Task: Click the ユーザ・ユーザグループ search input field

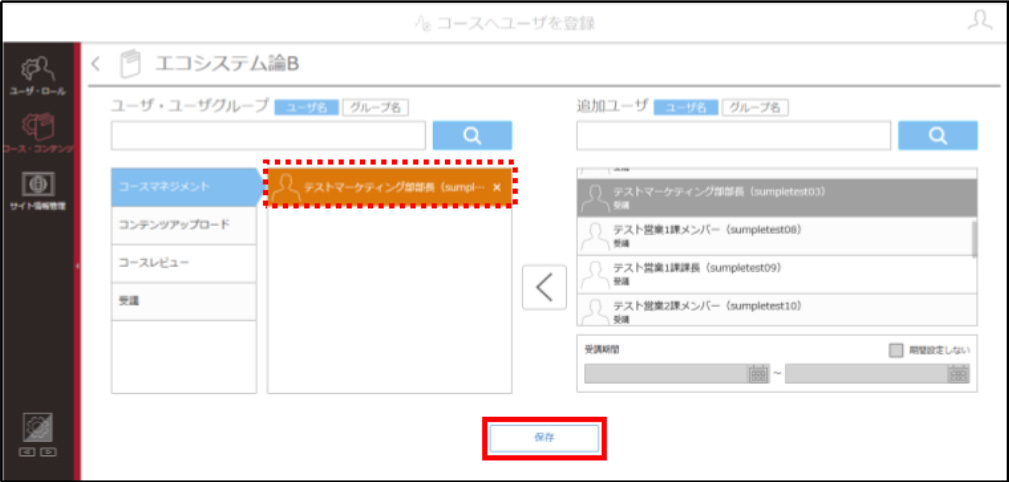Action: (x=268, y=135)
